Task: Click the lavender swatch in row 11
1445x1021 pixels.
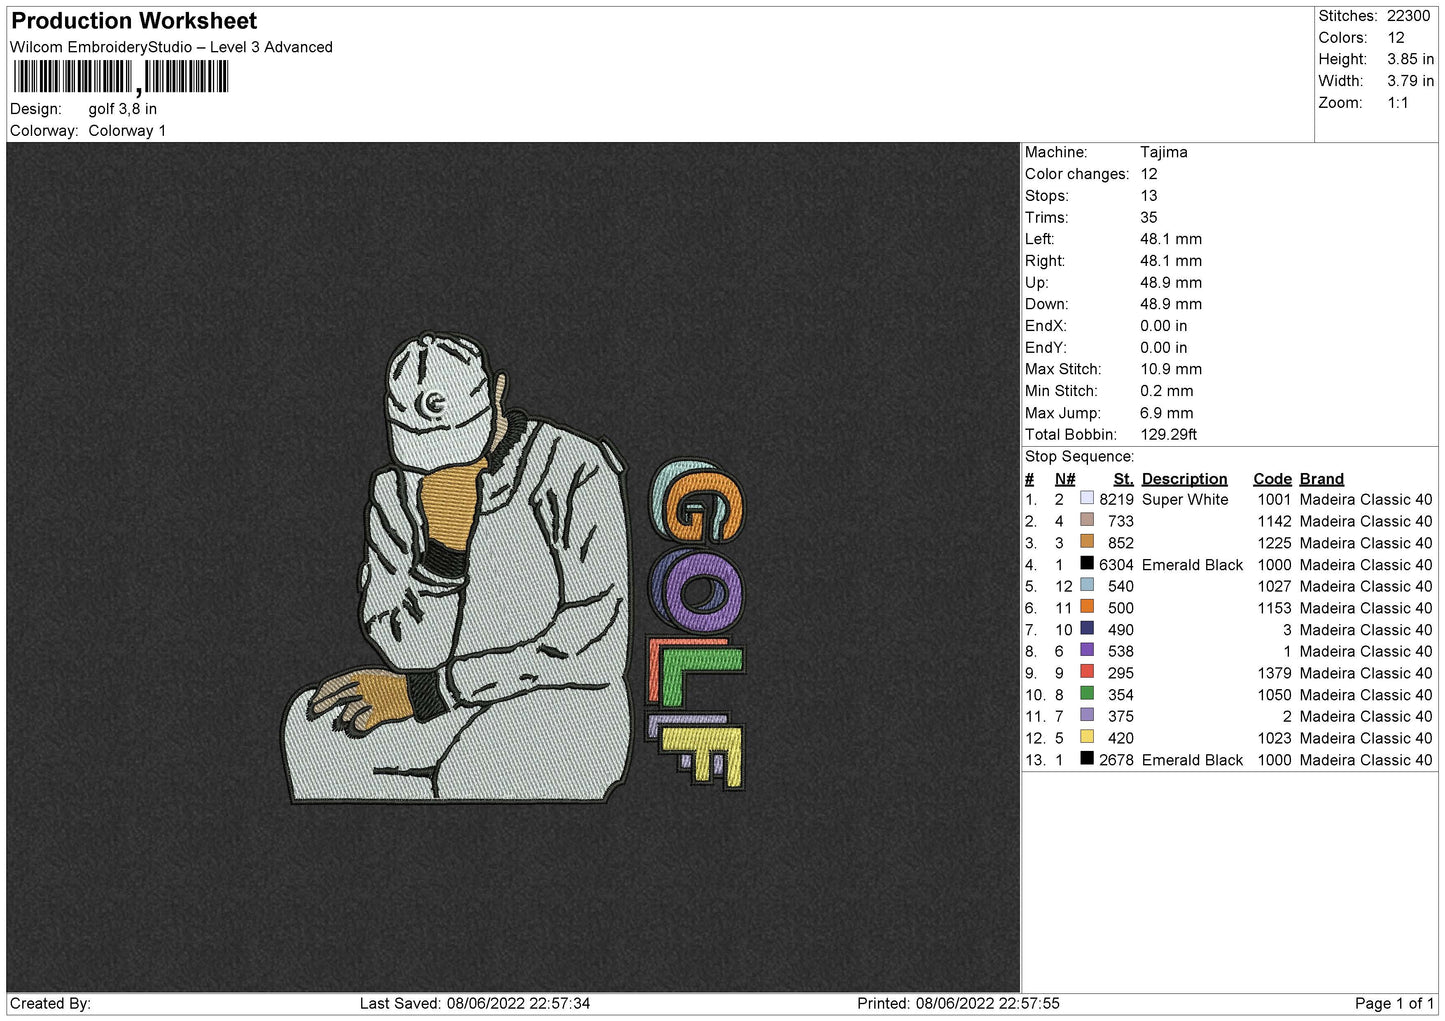Action: [1087, 715]
